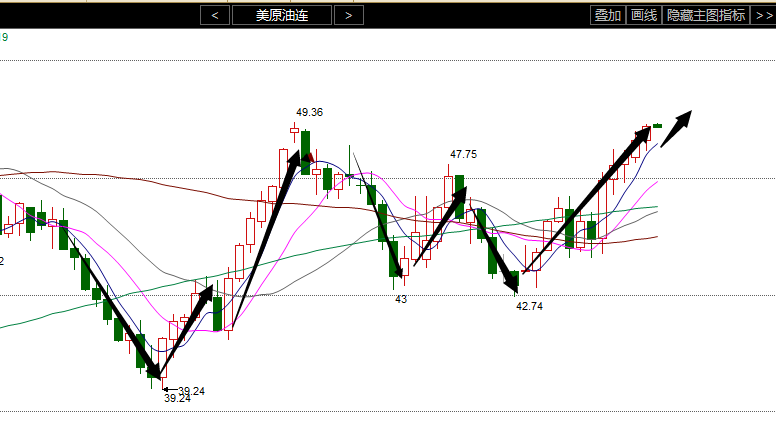
Task: Click the latest small green candle at right
Action: [658, 125]
